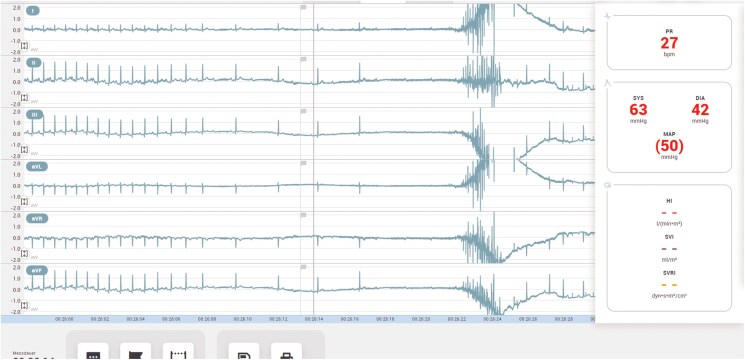The height and width of the screenshot is (360, 745).
Task: Toggle the lead III label badge
Action: (35, 114)
